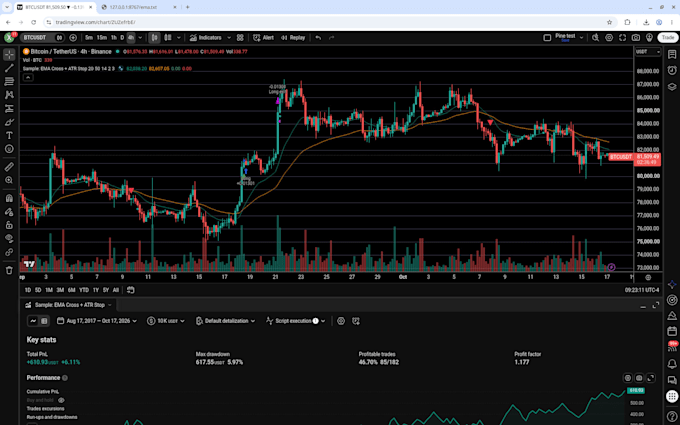680x425 pixels.
Task: Open the emoji icons tool
Action: (9, 149)
